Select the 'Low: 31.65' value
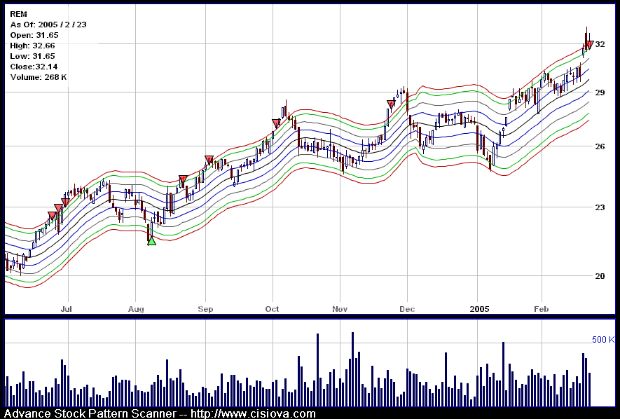The height and width of the screenshot is (419, 620). 32,56
